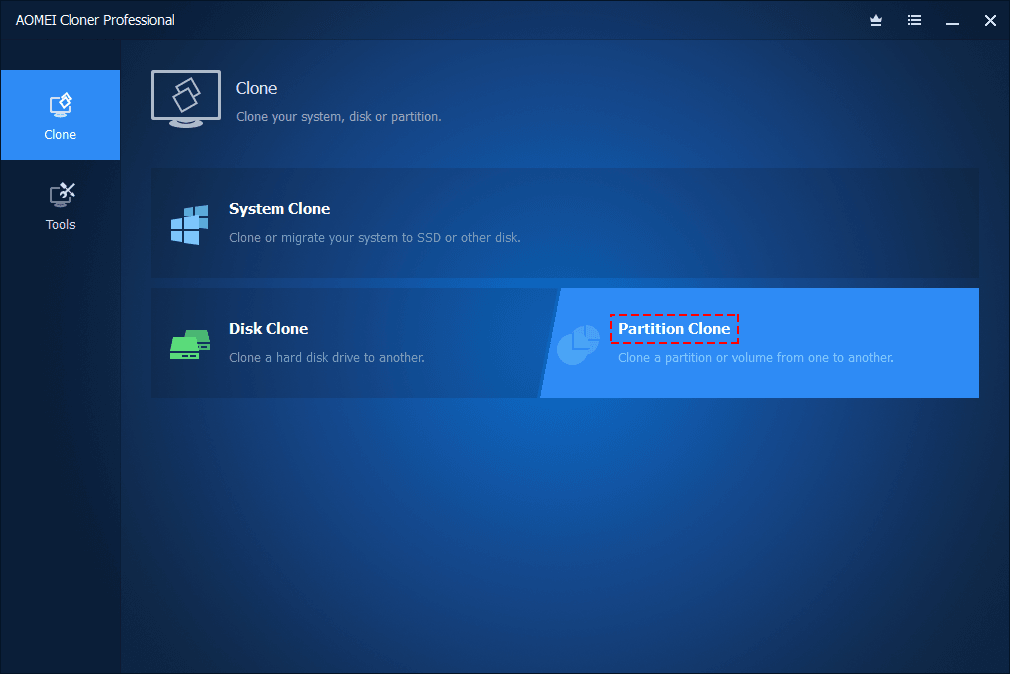Close the AOMEI Cloner window
Viewport: 1010px width, 674px height.
click(x=990, y=21)
